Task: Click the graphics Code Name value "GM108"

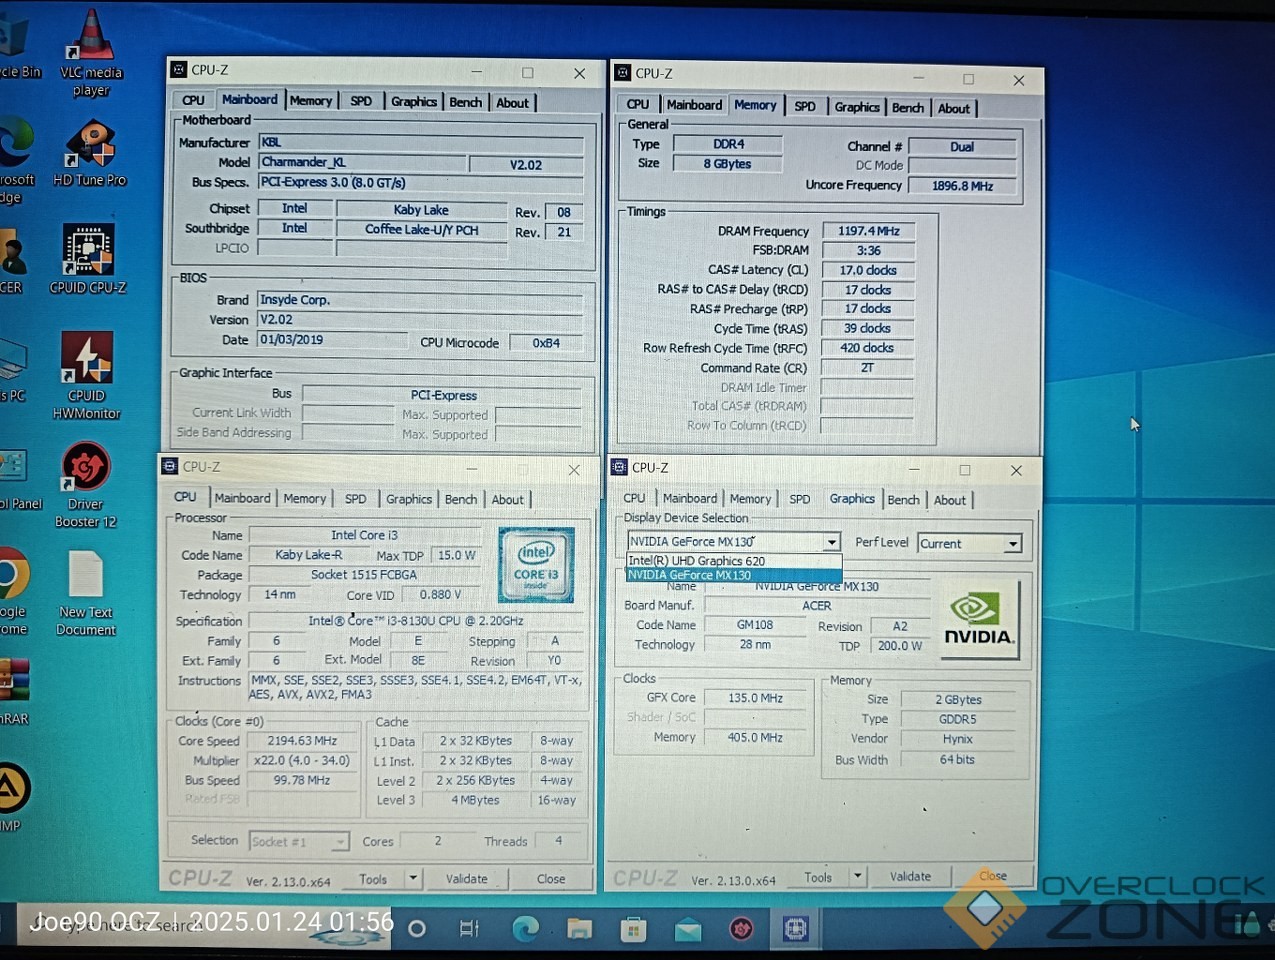Action: click(x=755, y=625)
